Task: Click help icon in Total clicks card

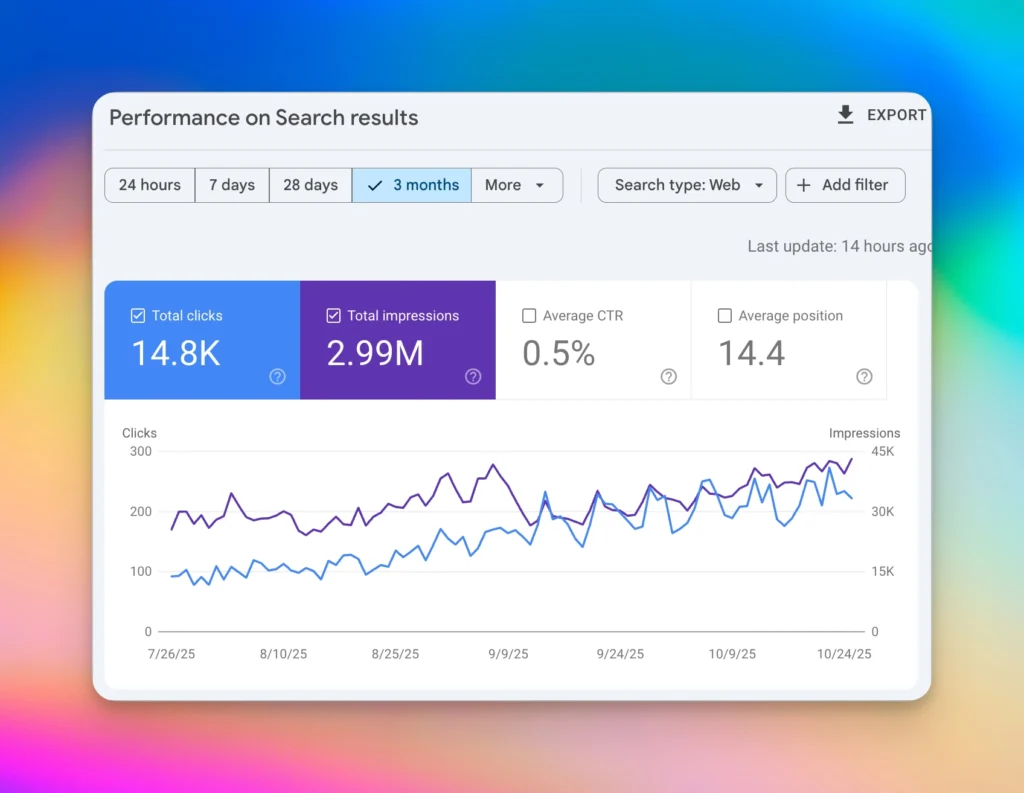Action: [x=278, y=377]
